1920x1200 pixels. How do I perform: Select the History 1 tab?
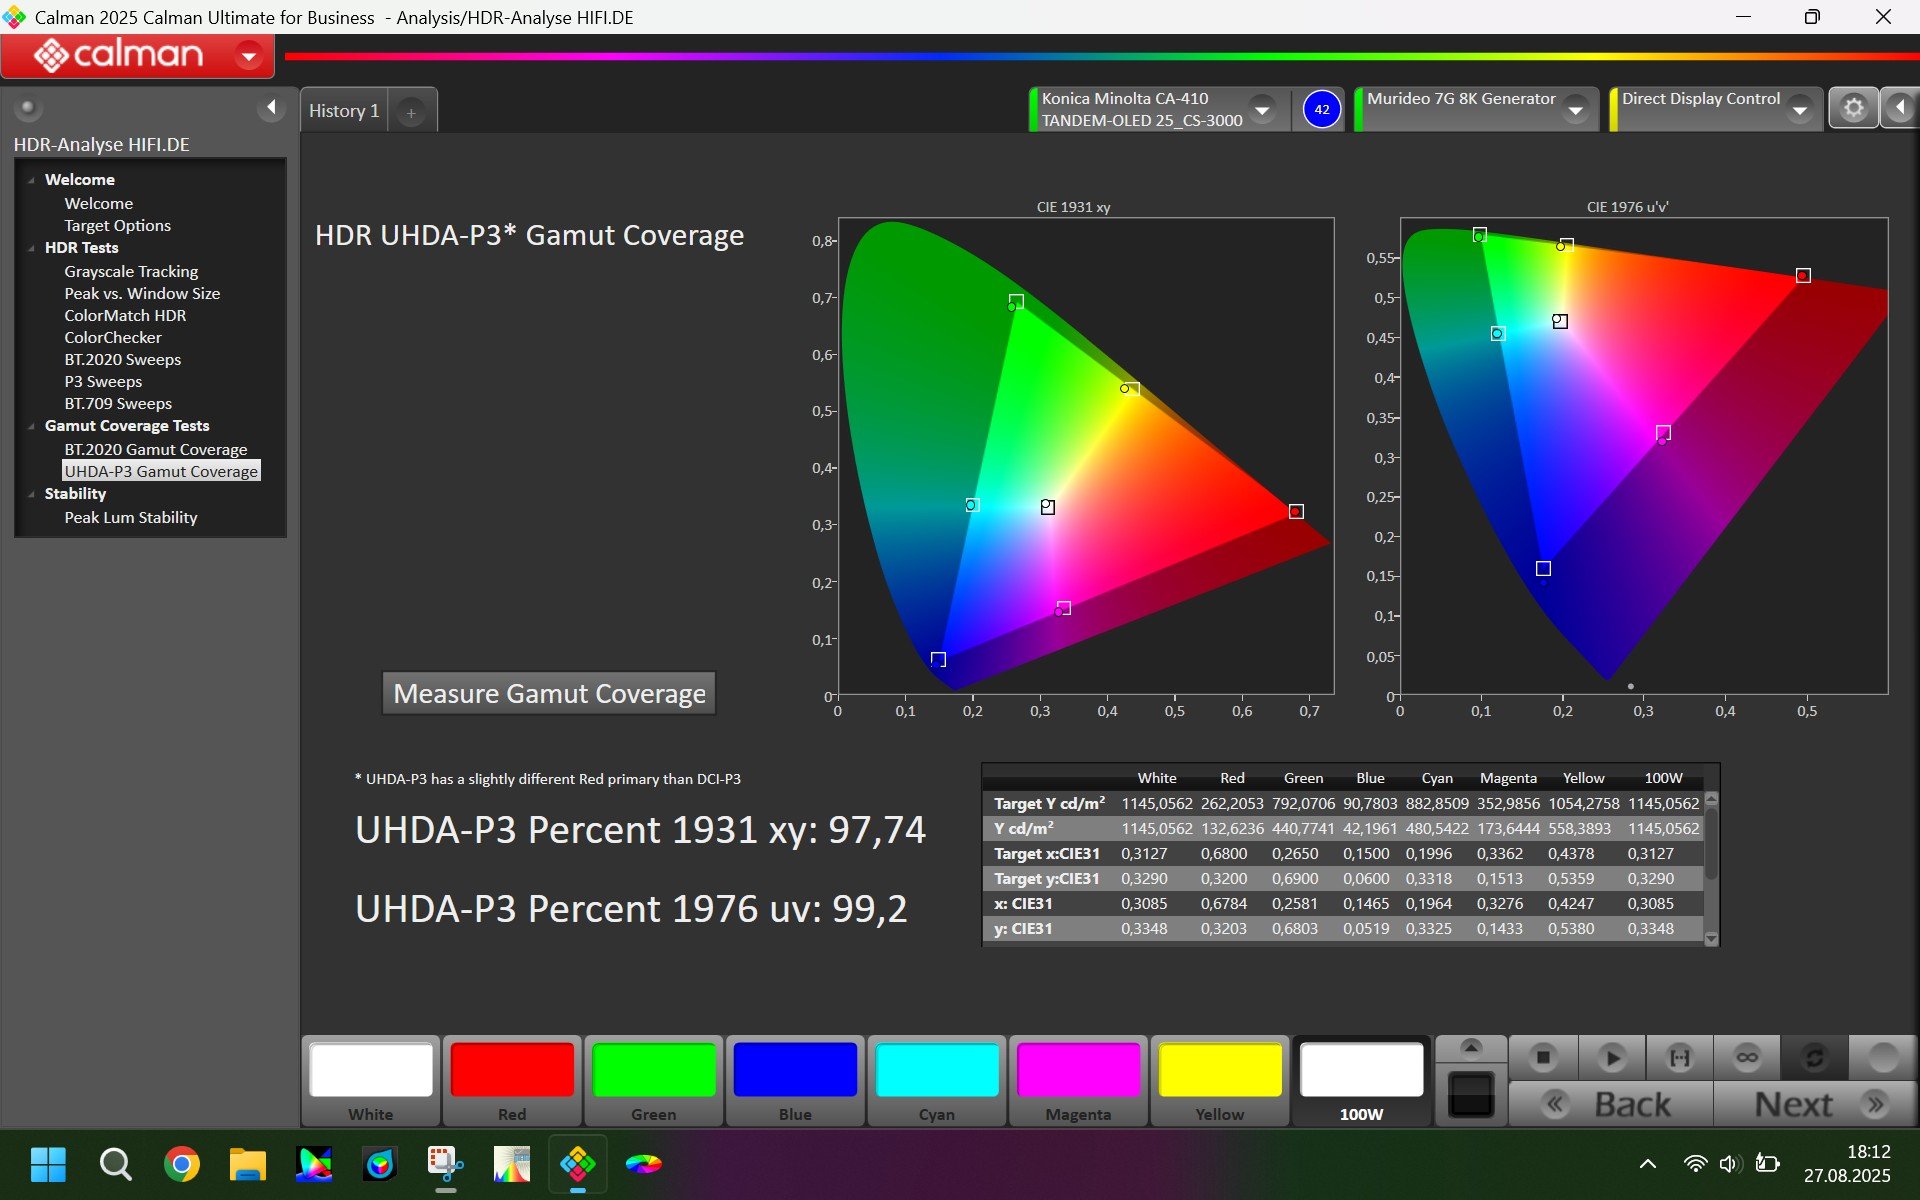coord(343,111)
